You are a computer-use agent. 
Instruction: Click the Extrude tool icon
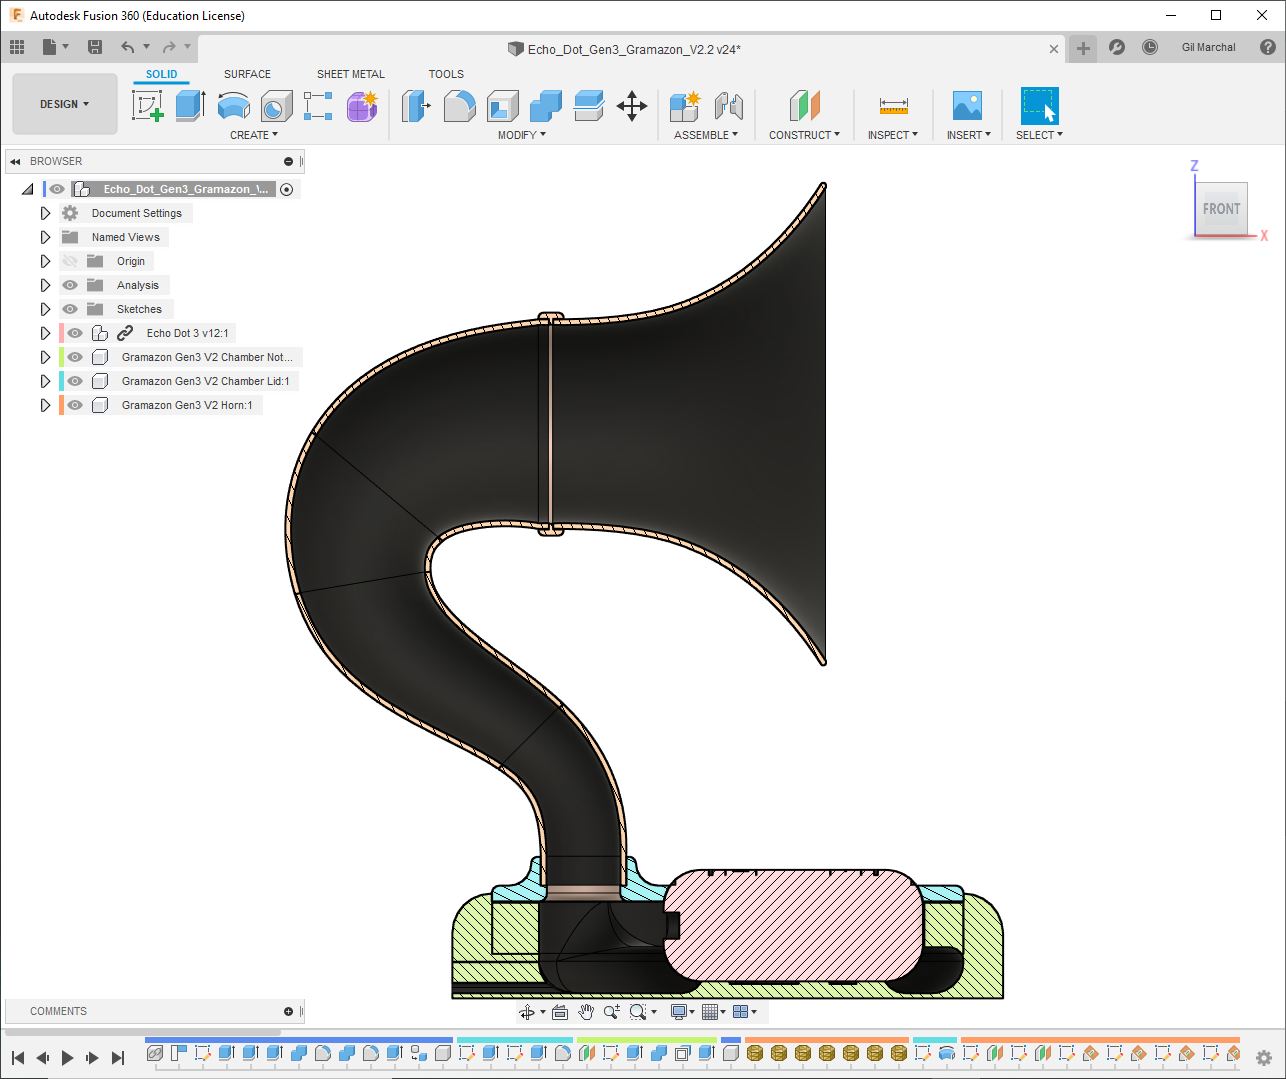[190, 105]
